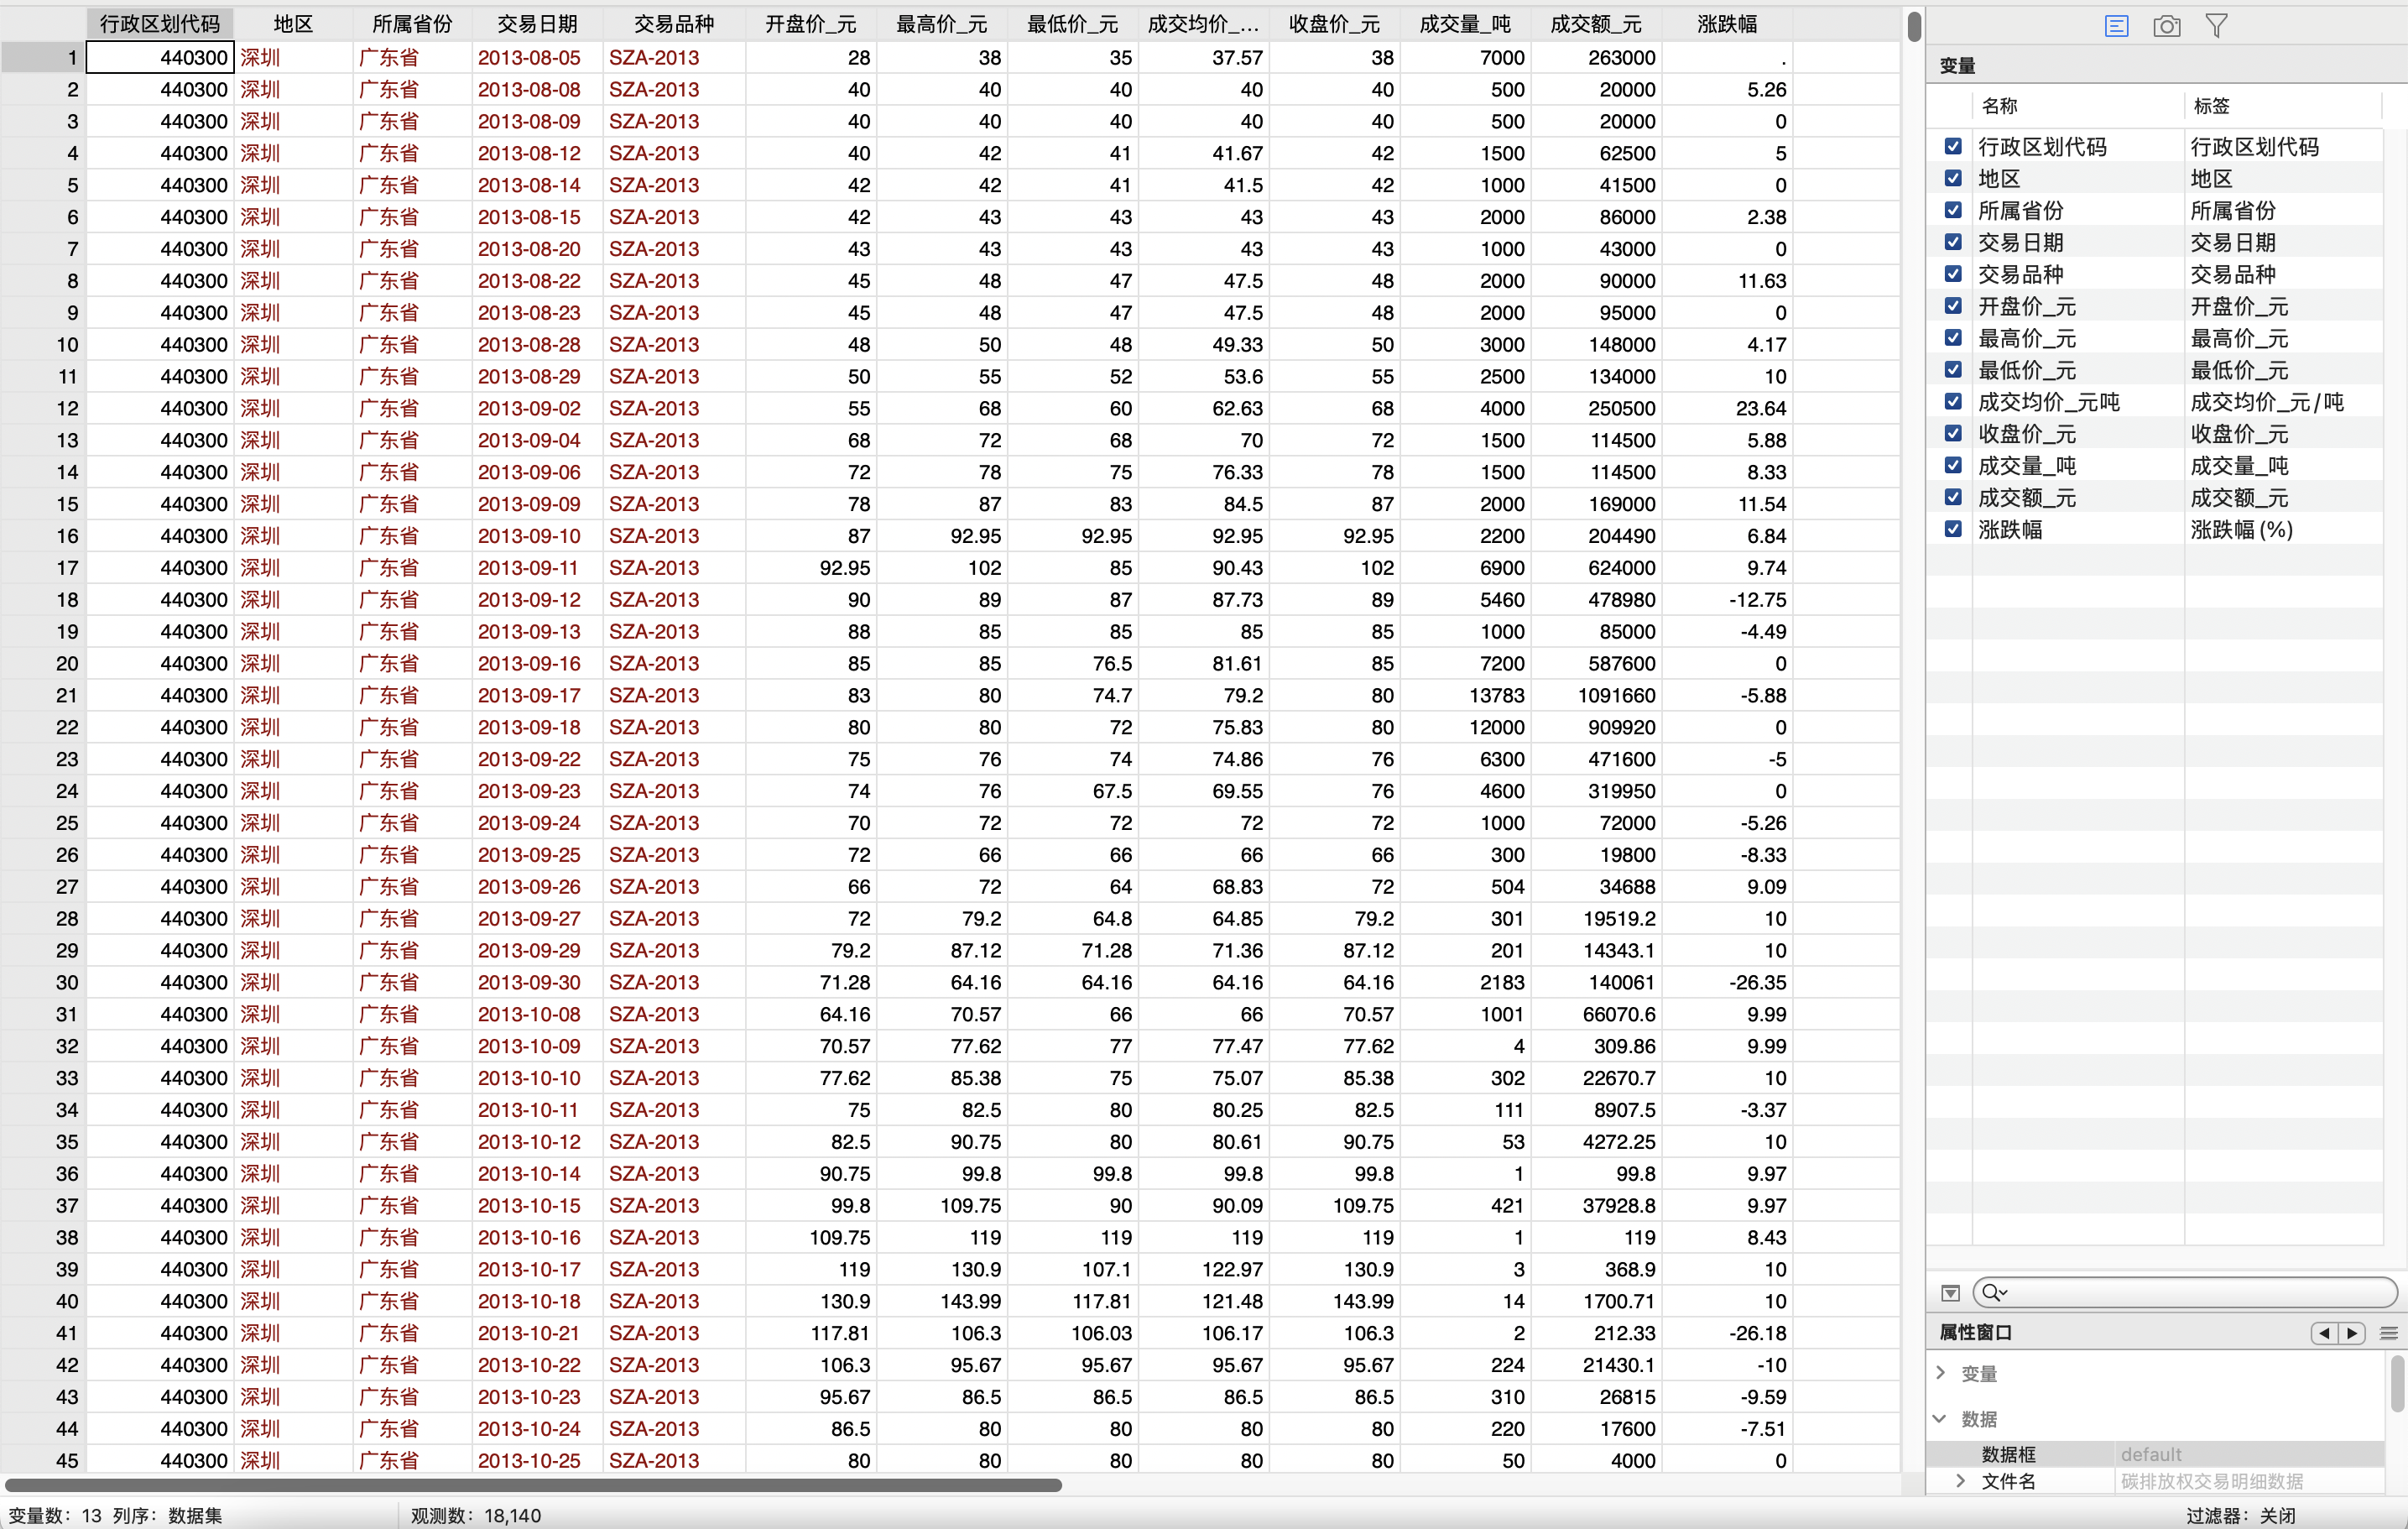
Task: Click the horizontal scrollbar under data table
Action: (534, 1485)
